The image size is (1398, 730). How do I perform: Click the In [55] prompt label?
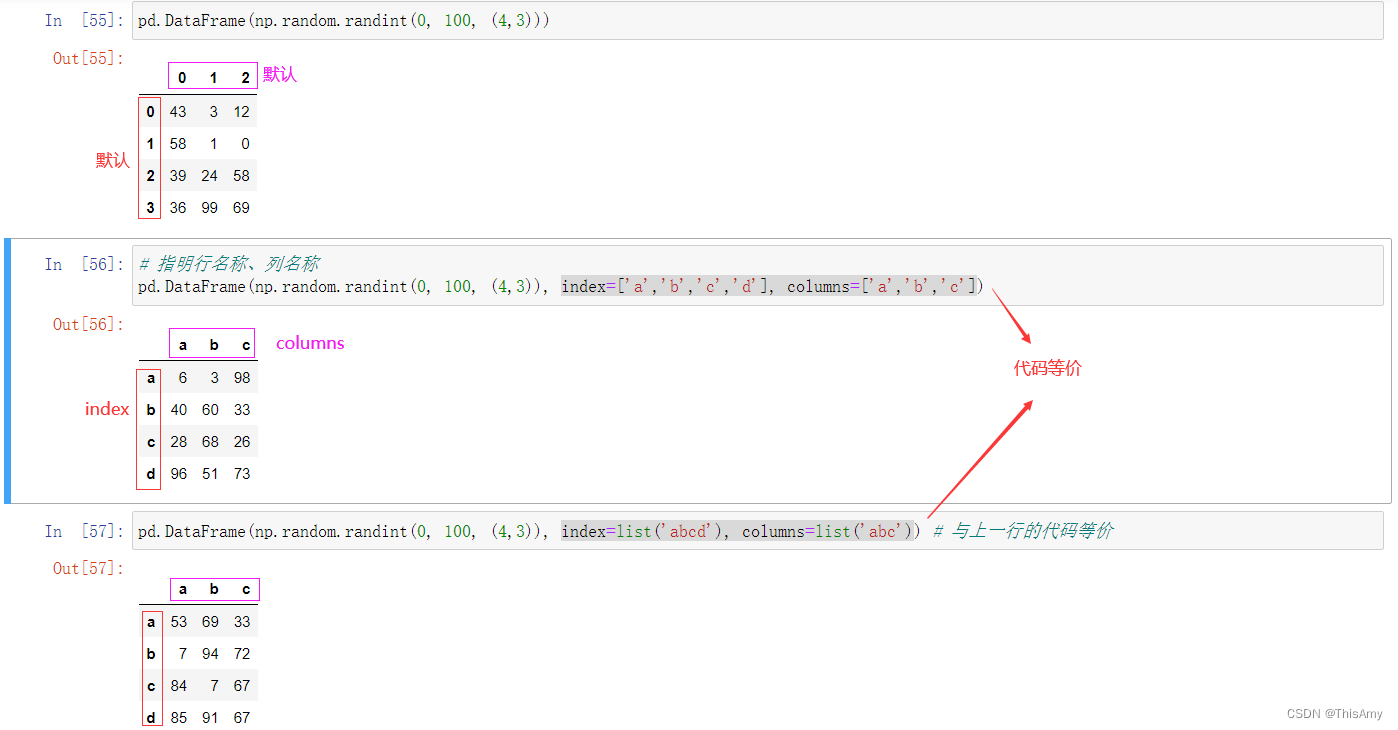click(84, 21)
